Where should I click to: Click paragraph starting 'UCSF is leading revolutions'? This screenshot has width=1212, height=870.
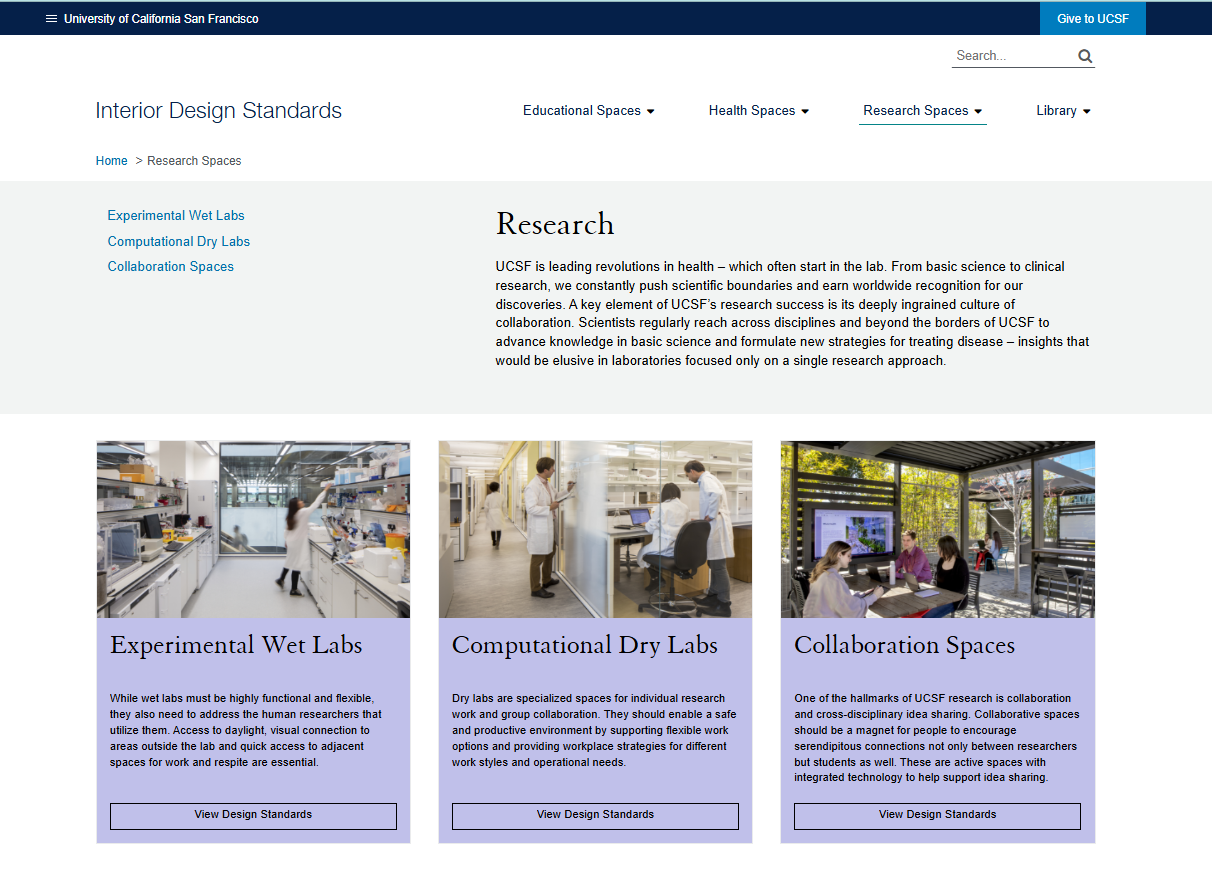[x=792, y=314]
